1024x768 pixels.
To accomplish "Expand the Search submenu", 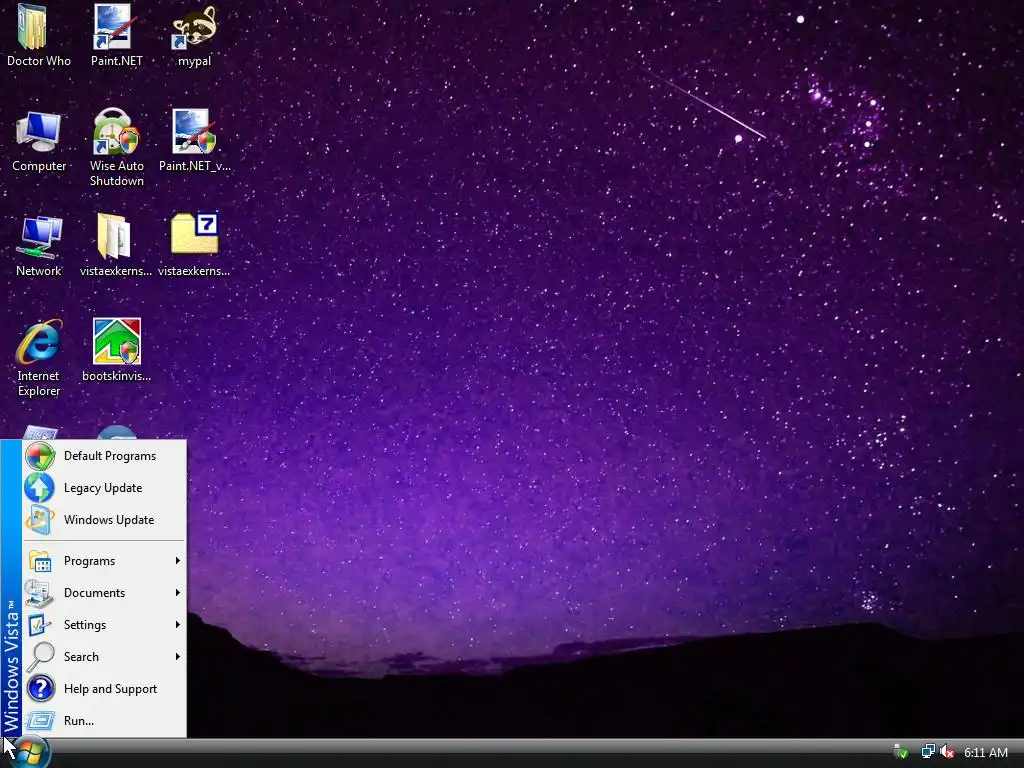I will [104, 657].
